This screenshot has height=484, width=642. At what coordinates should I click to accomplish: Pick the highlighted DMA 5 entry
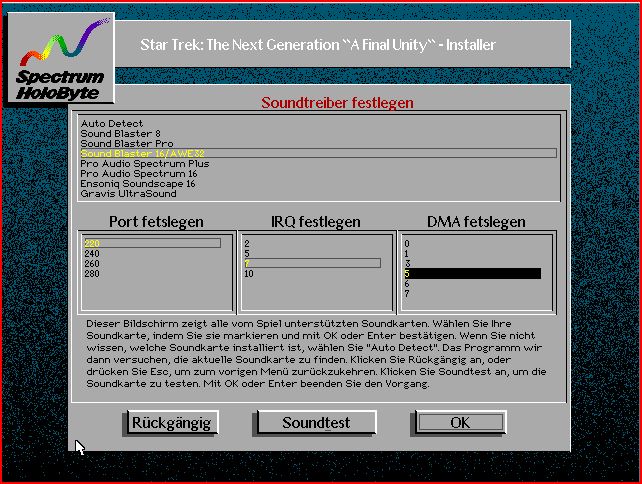(x=470, y=273)
